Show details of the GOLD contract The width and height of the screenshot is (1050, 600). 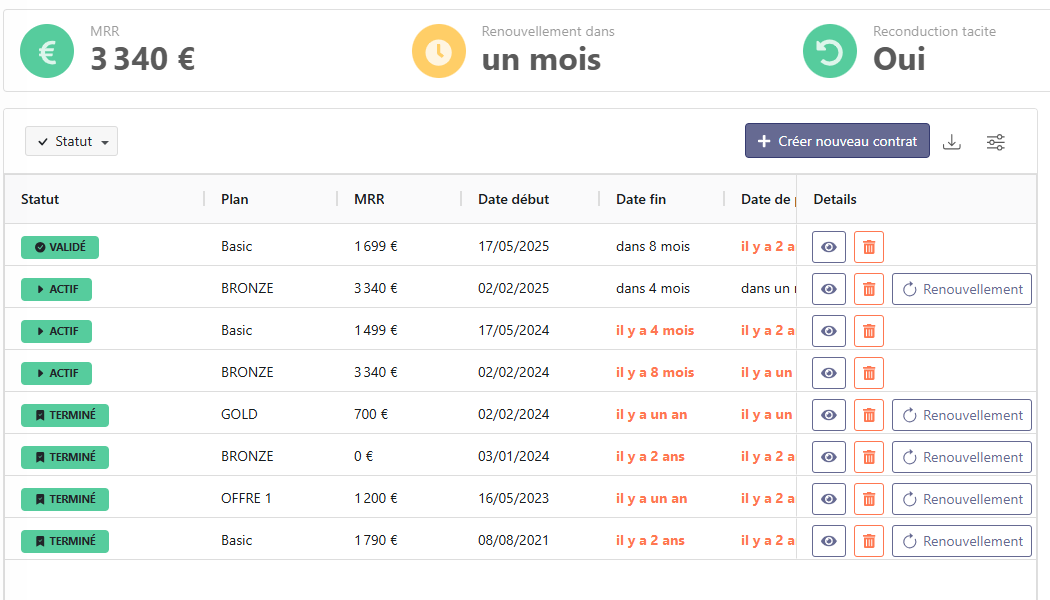pyautogui.click(x=828, y=415)
